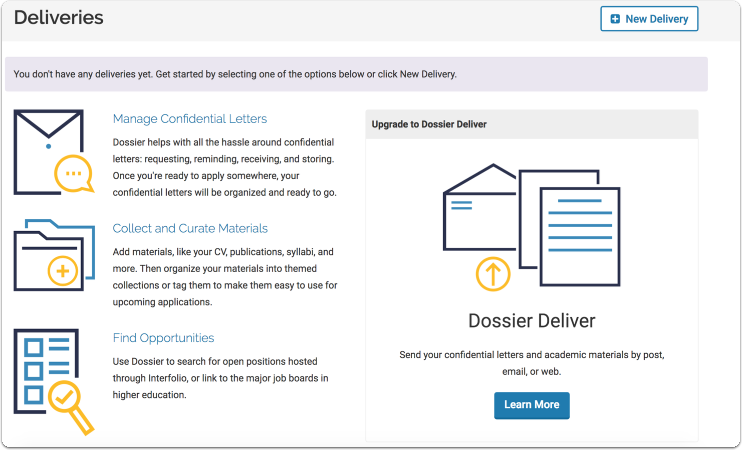Open the Manage Confidential Letters link

[x=190, y=119]
